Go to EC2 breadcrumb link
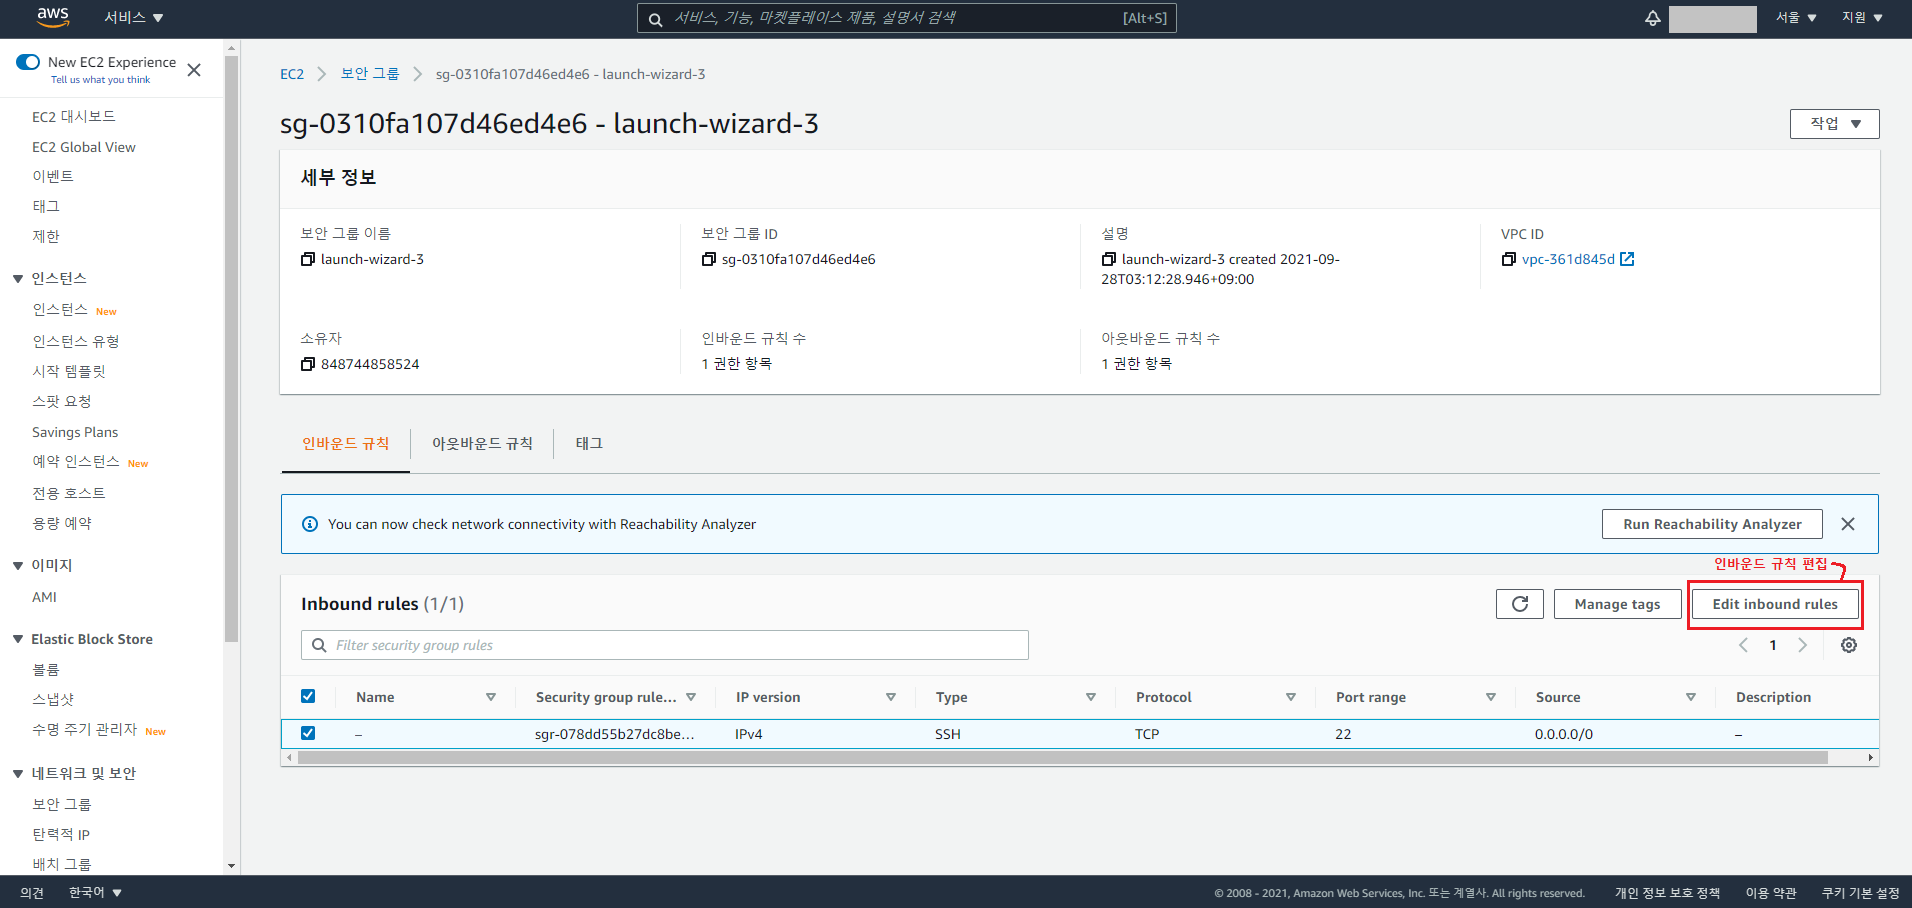 tap(292, 74)
